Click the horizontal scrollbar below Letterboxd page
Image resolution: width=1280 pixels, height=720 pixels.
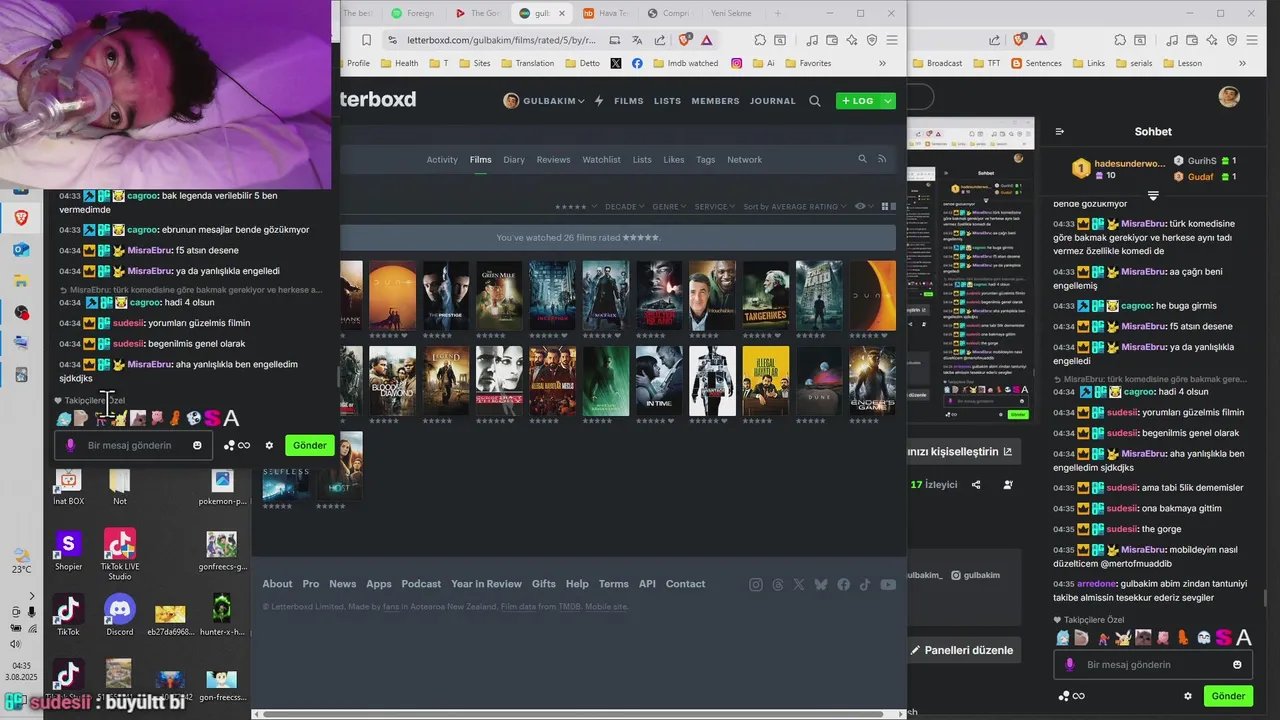point(575,714)
